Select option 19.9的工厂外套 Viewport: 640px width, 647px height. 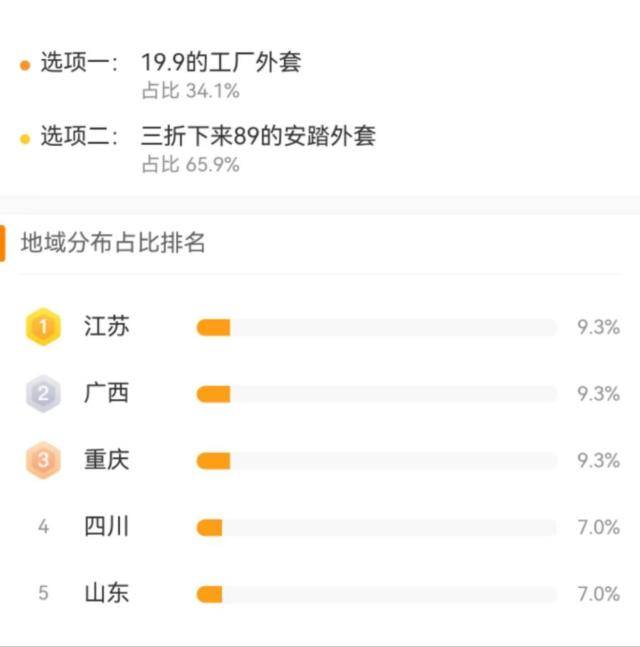click(x=221, y=62)
